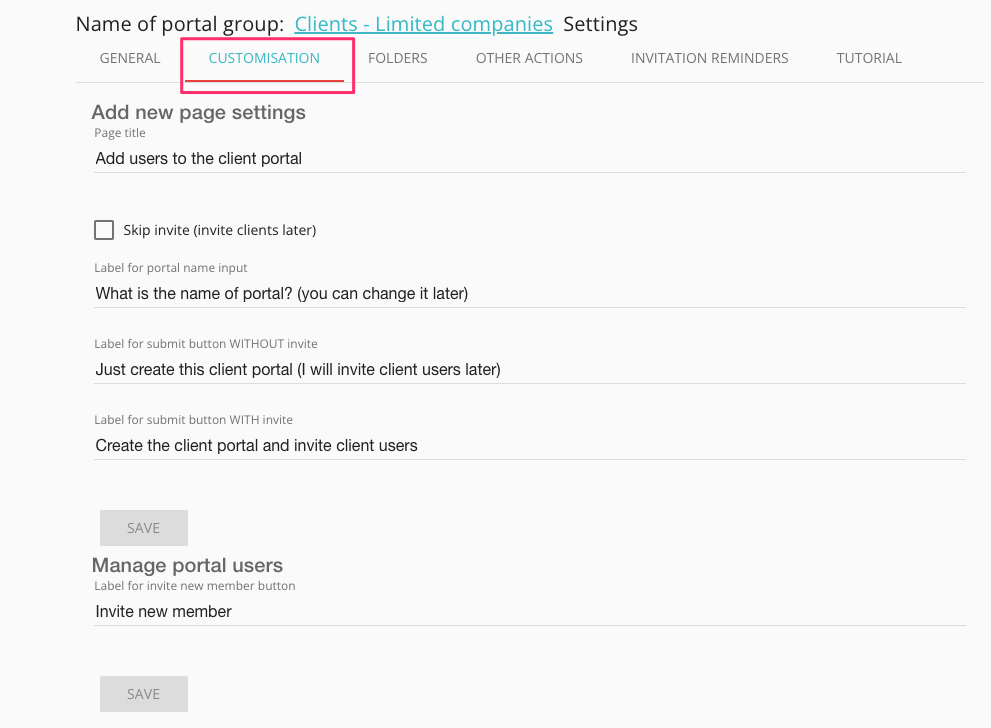Click the small 'Page title' caption
Viewport: 991px width, 728px height.
click(120, 133)
